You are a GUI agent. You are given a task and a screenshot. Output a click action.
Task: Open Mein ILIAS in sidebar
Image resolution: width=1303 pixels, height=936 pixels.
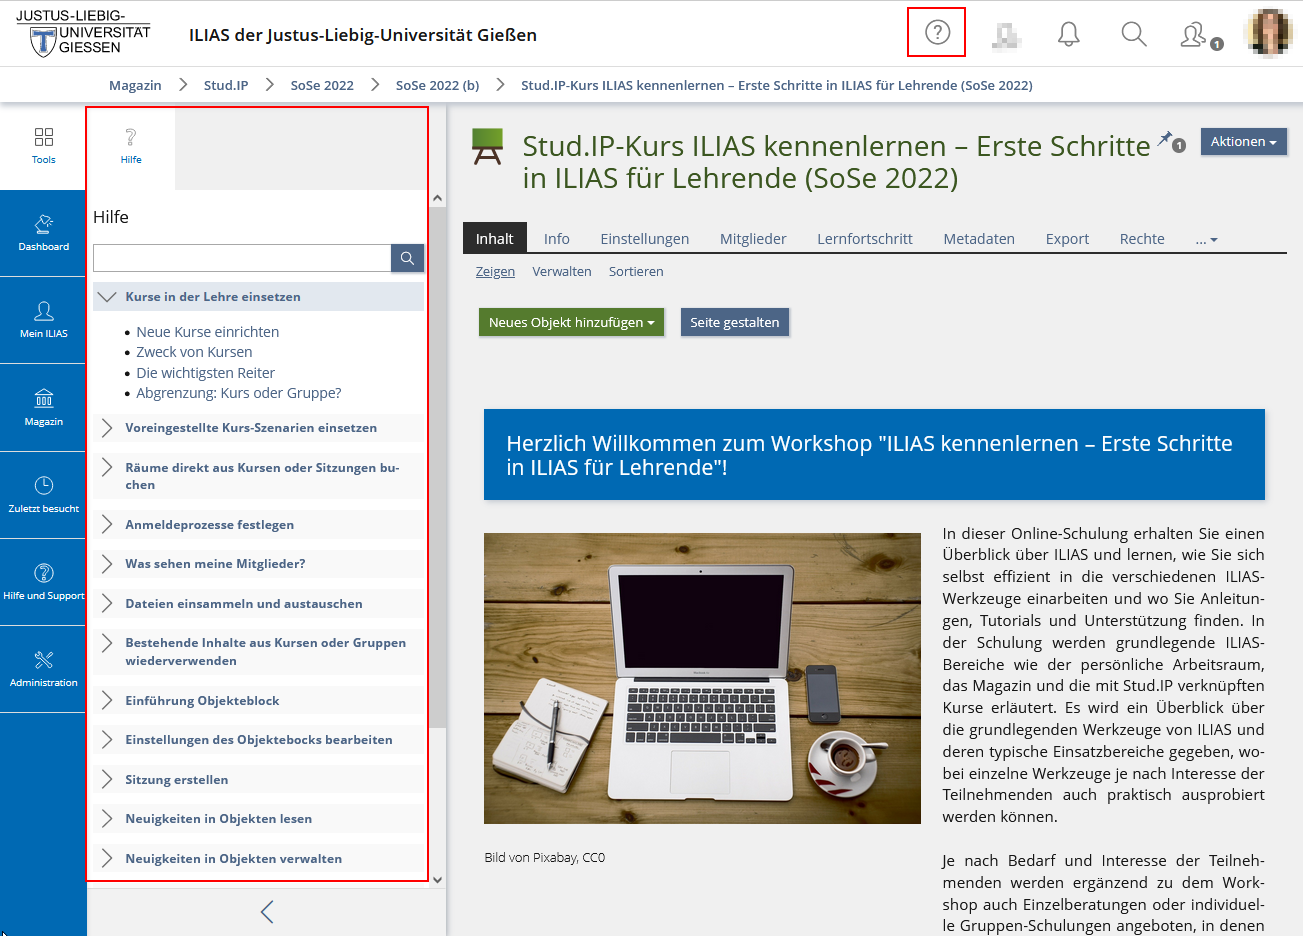43,320
